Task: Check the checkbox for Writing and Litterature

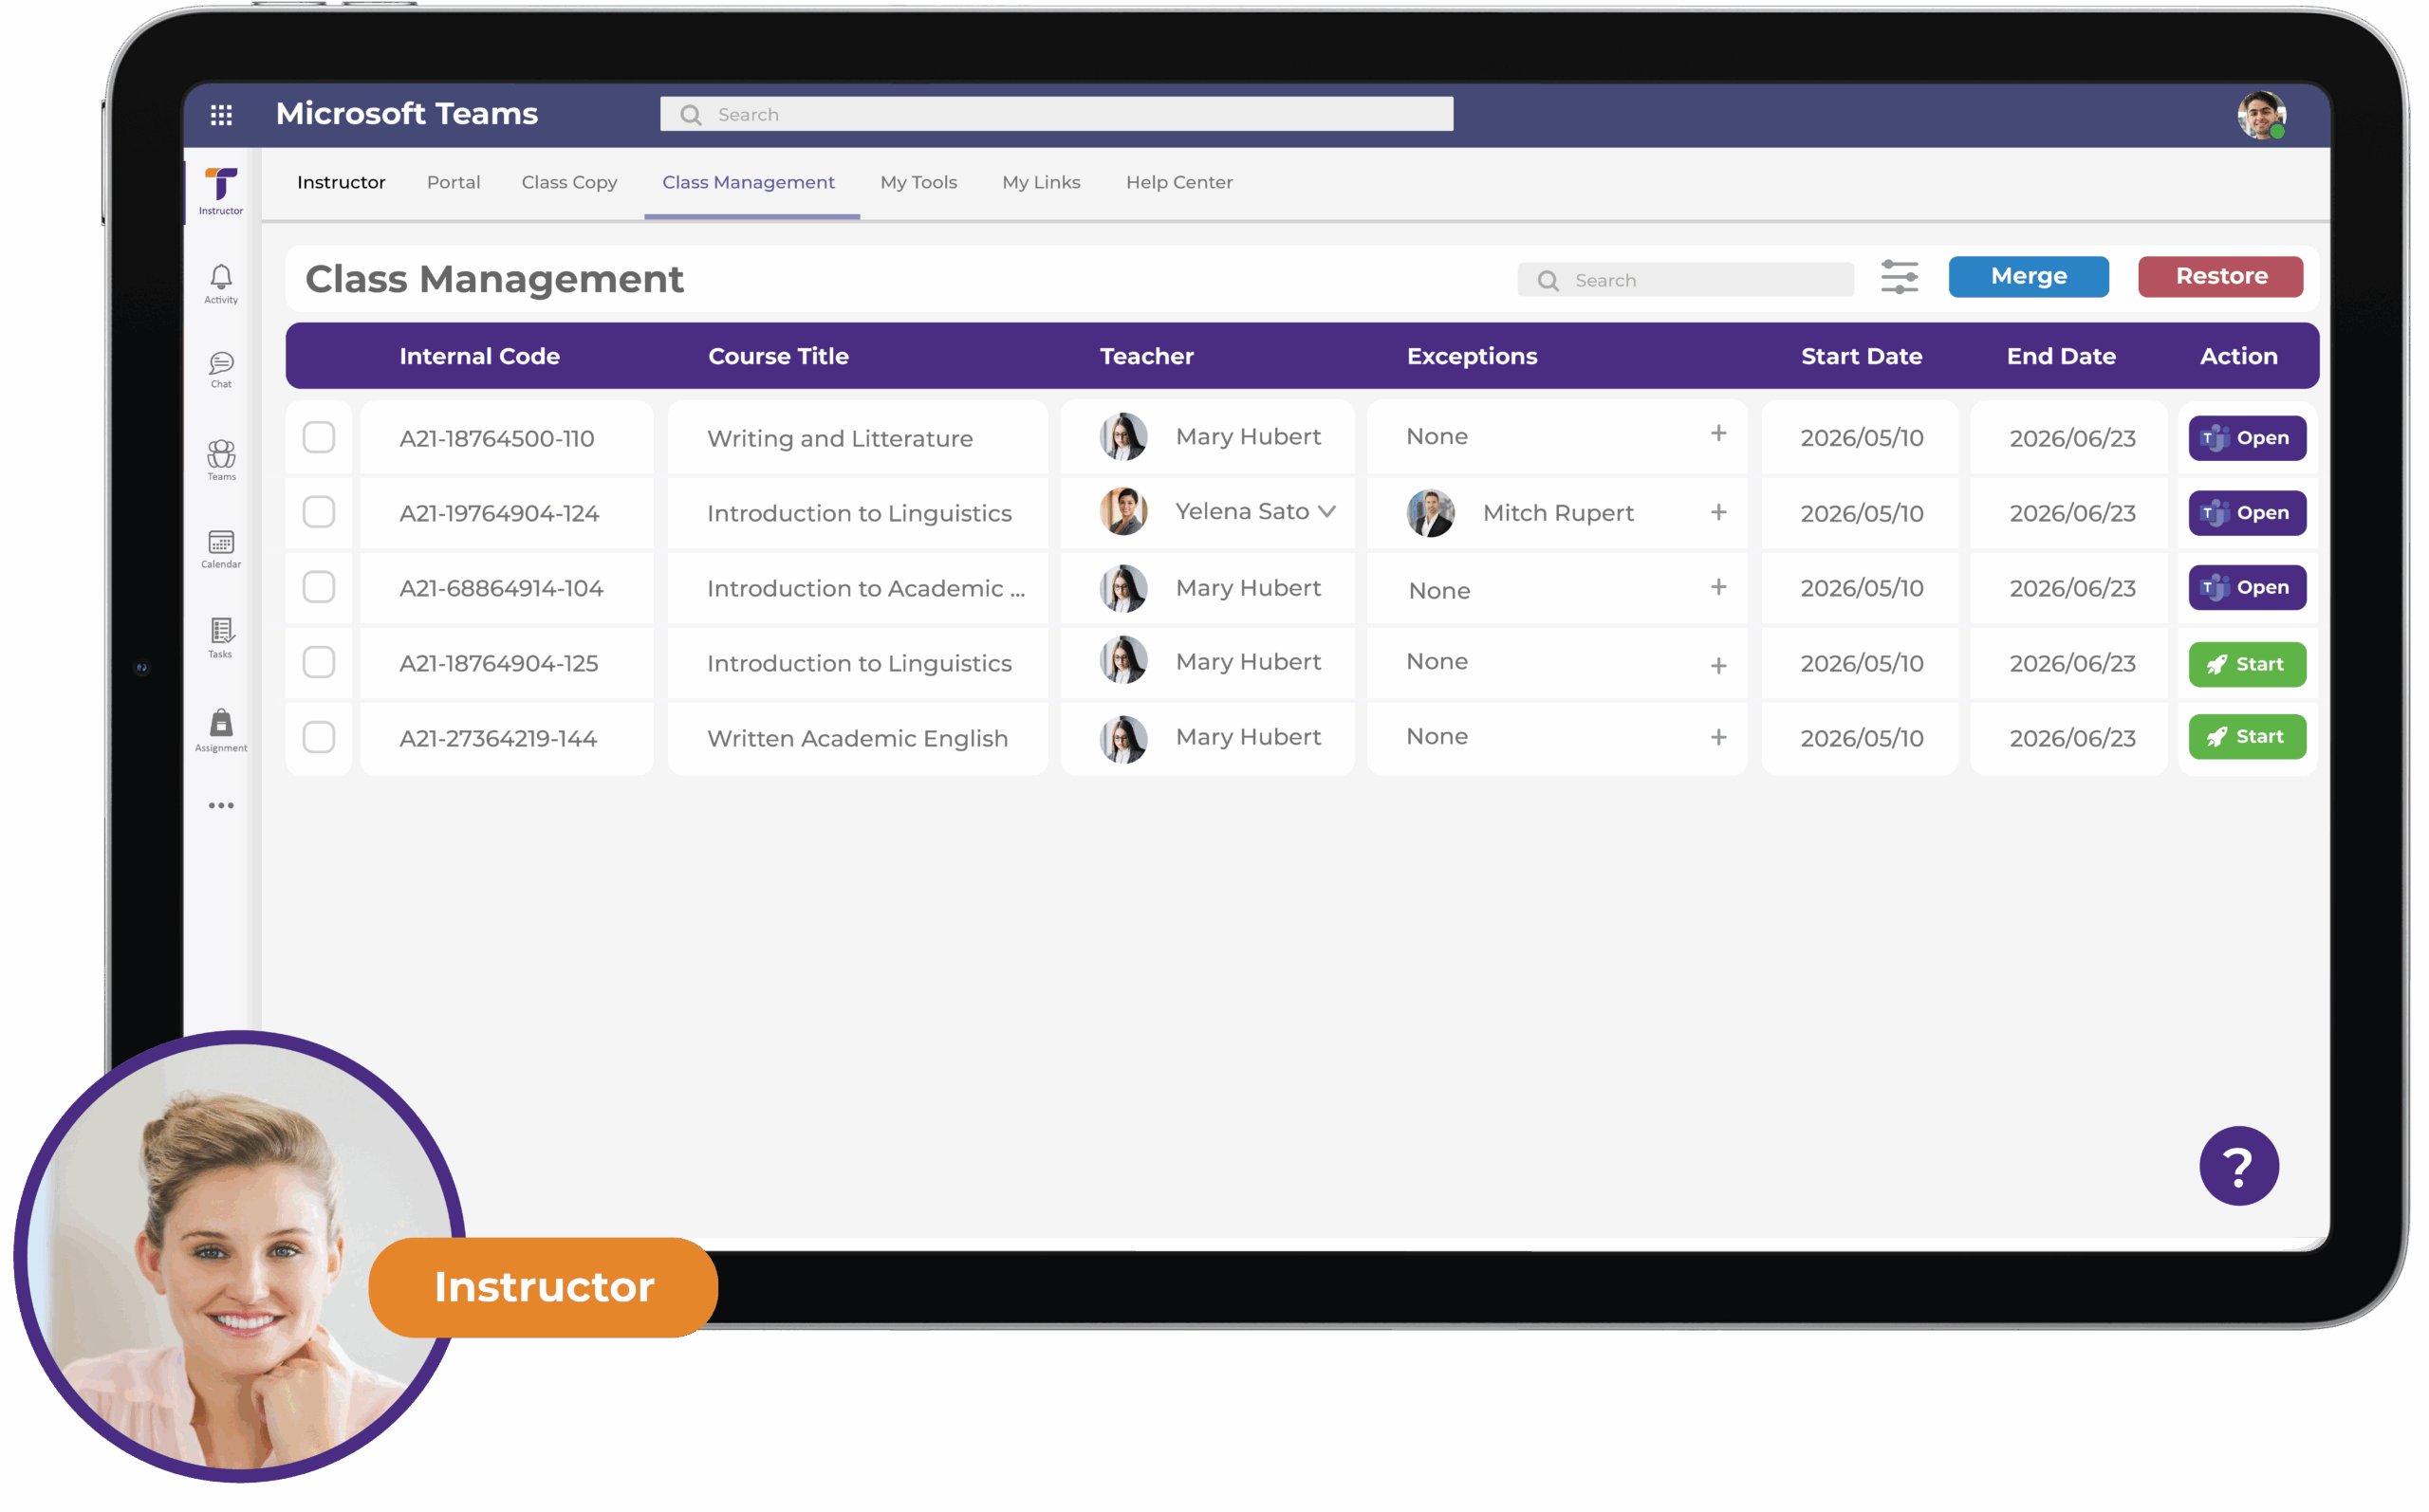Action: tap(319, 437)
